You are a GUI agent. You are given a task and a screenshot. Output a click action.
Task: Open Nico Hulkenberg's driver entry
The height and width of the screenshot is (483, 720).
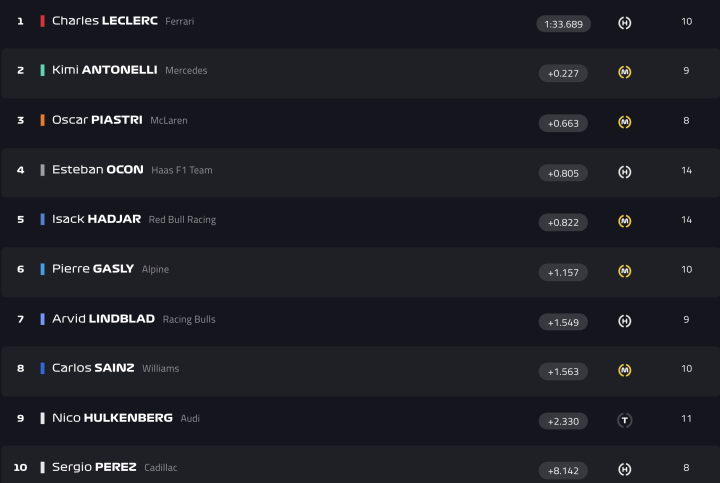(x=112, y=418)
